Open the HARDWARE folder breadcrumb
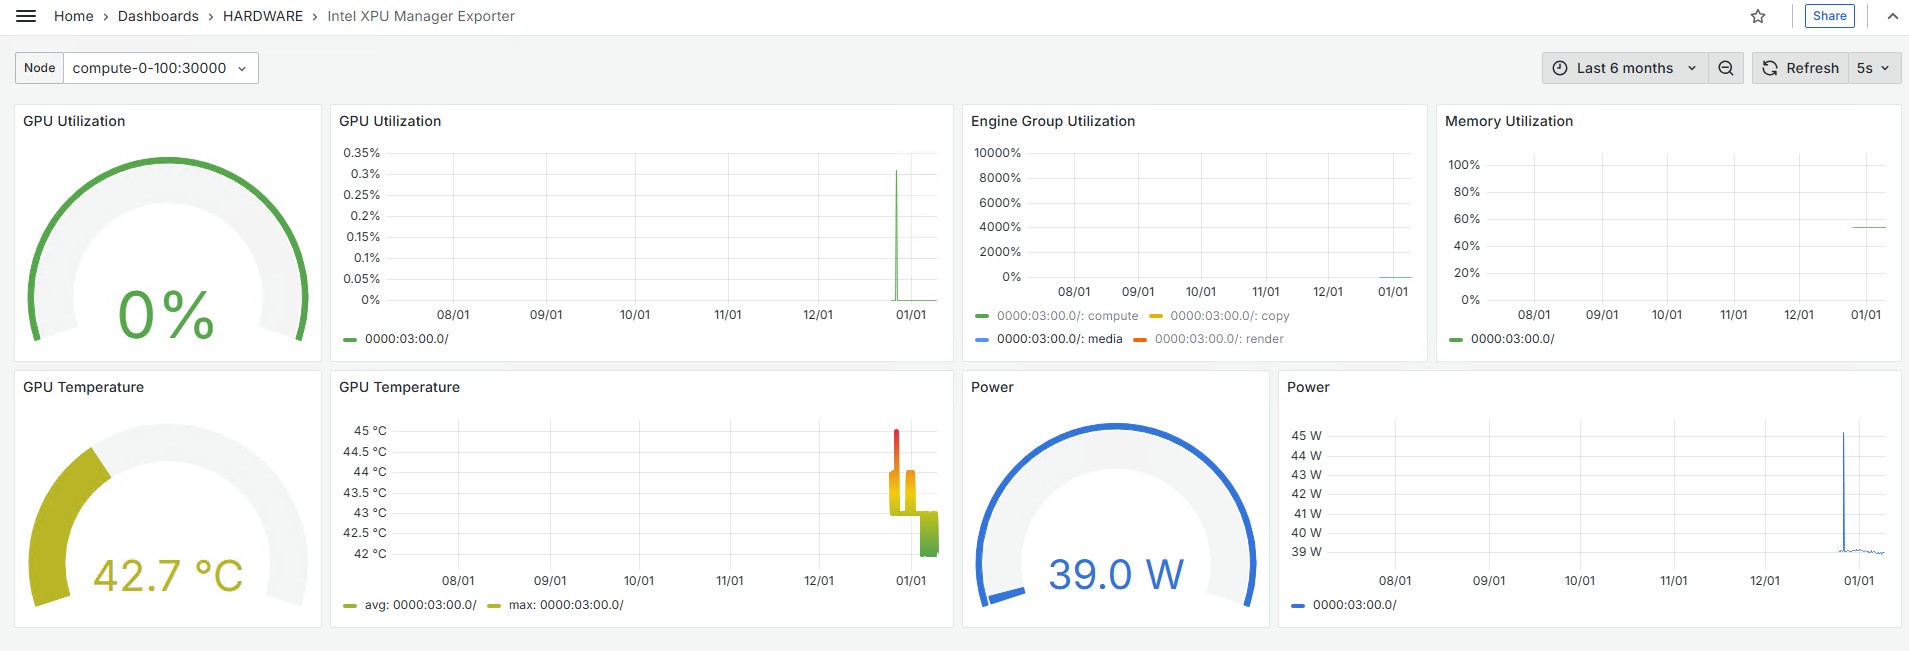 [x=262, y=16]
